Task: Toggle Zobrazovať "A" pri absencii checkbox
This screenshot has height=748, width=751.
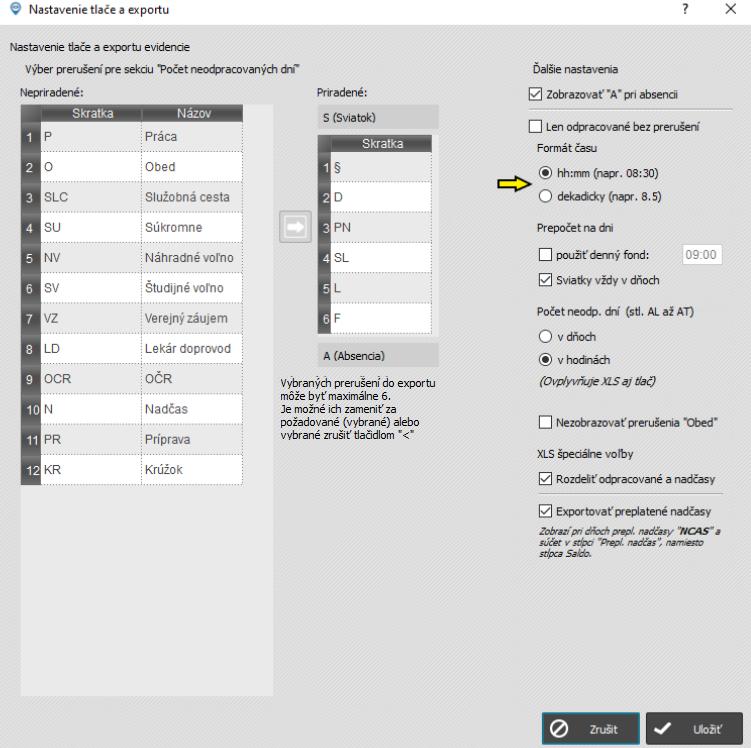Action: click(x=536, y=95)
